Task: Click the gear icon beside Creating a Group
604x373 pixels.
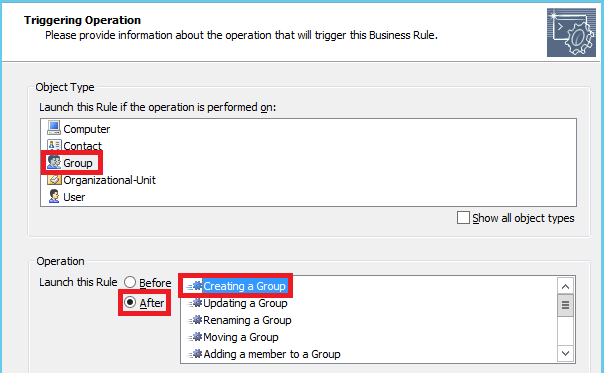Action: coord(195,286)
